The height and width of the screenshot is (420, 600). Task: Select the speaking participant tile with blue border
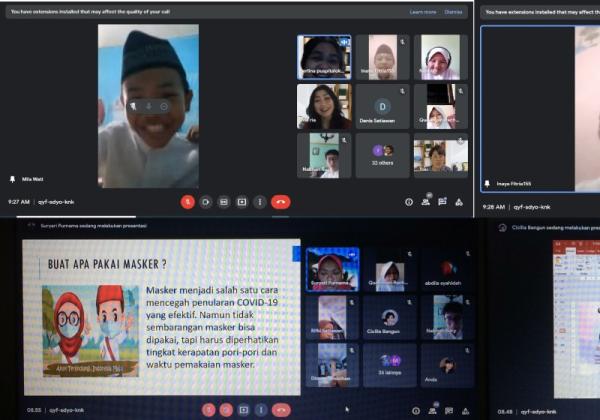point(324,57)
